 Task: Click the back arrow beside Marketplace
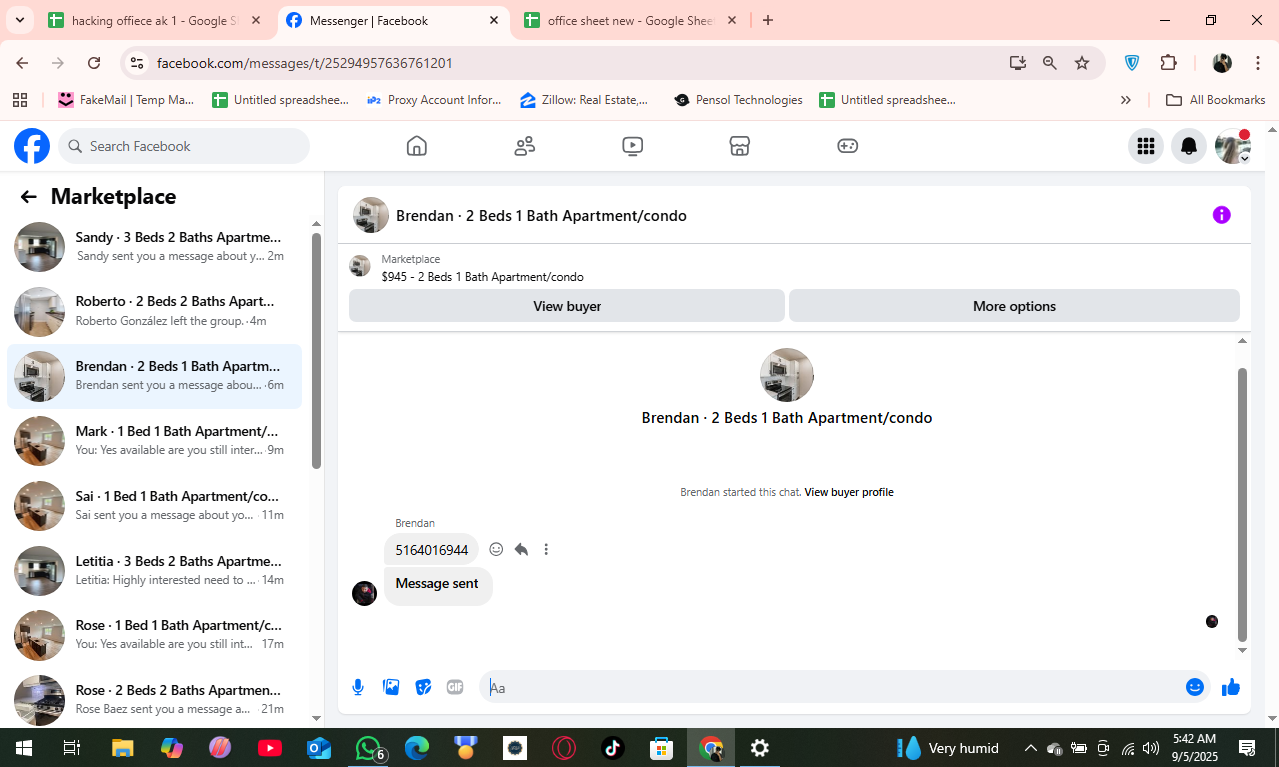point(28,197)
